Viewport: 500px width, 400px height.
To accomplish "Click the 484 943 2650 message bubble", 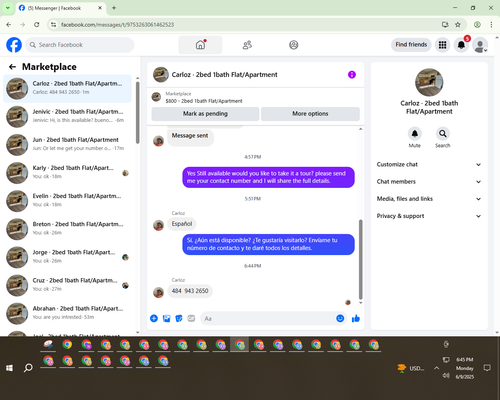I will (190, 291).
